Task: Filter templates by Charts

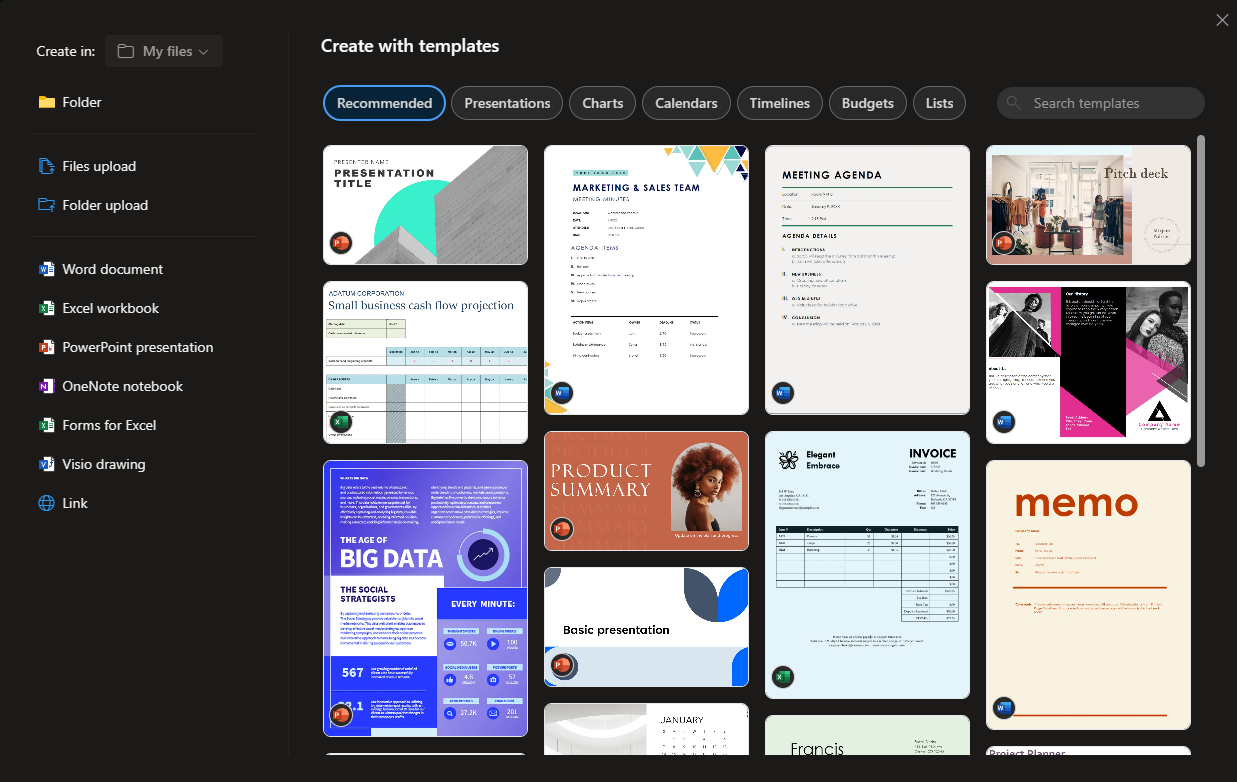Action: click(602, 103)
